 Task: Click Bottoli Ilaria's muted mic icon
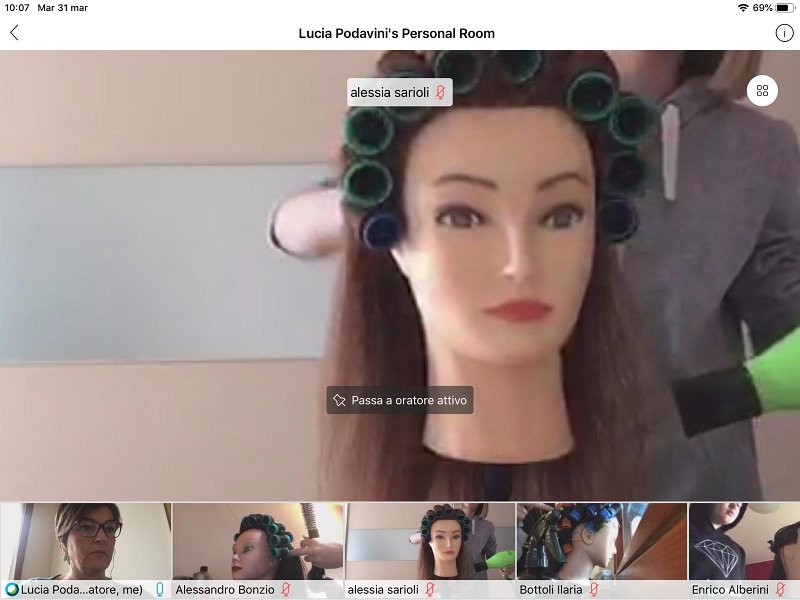coord(593,590)
